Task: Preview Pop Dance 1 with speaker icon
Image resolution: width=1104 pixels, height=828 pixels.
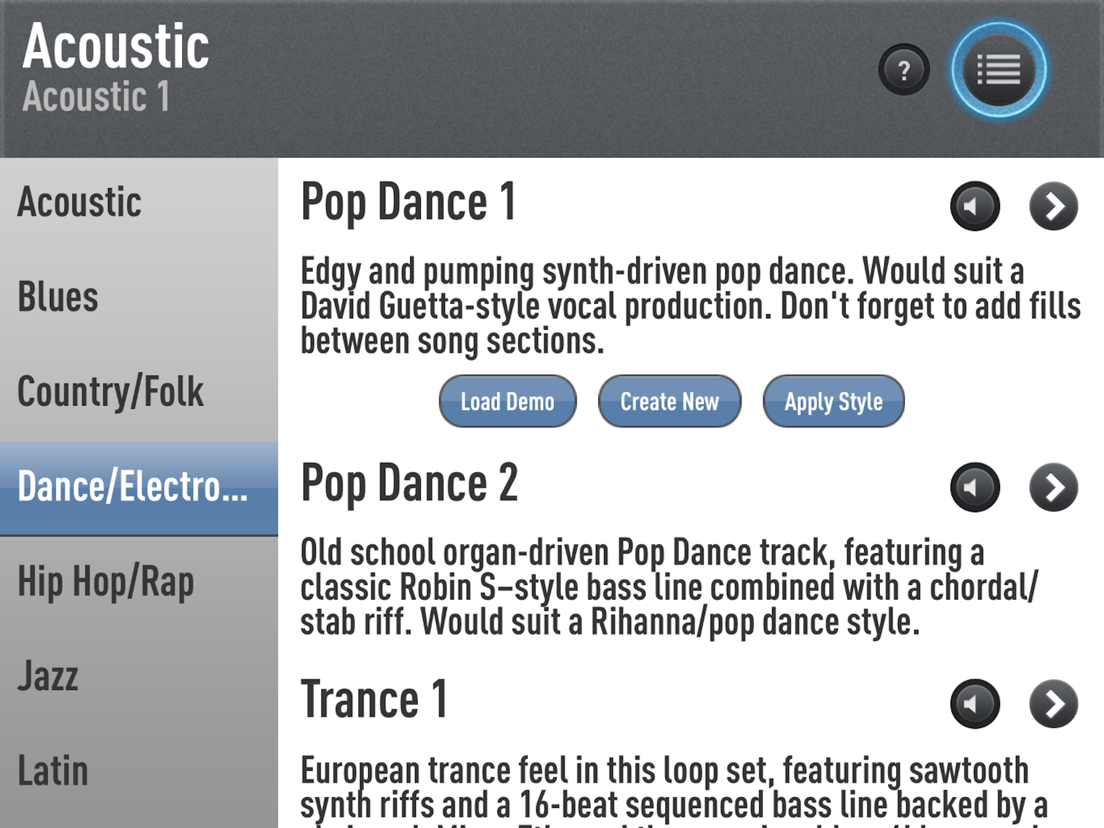Action: [x=975, y=206]
